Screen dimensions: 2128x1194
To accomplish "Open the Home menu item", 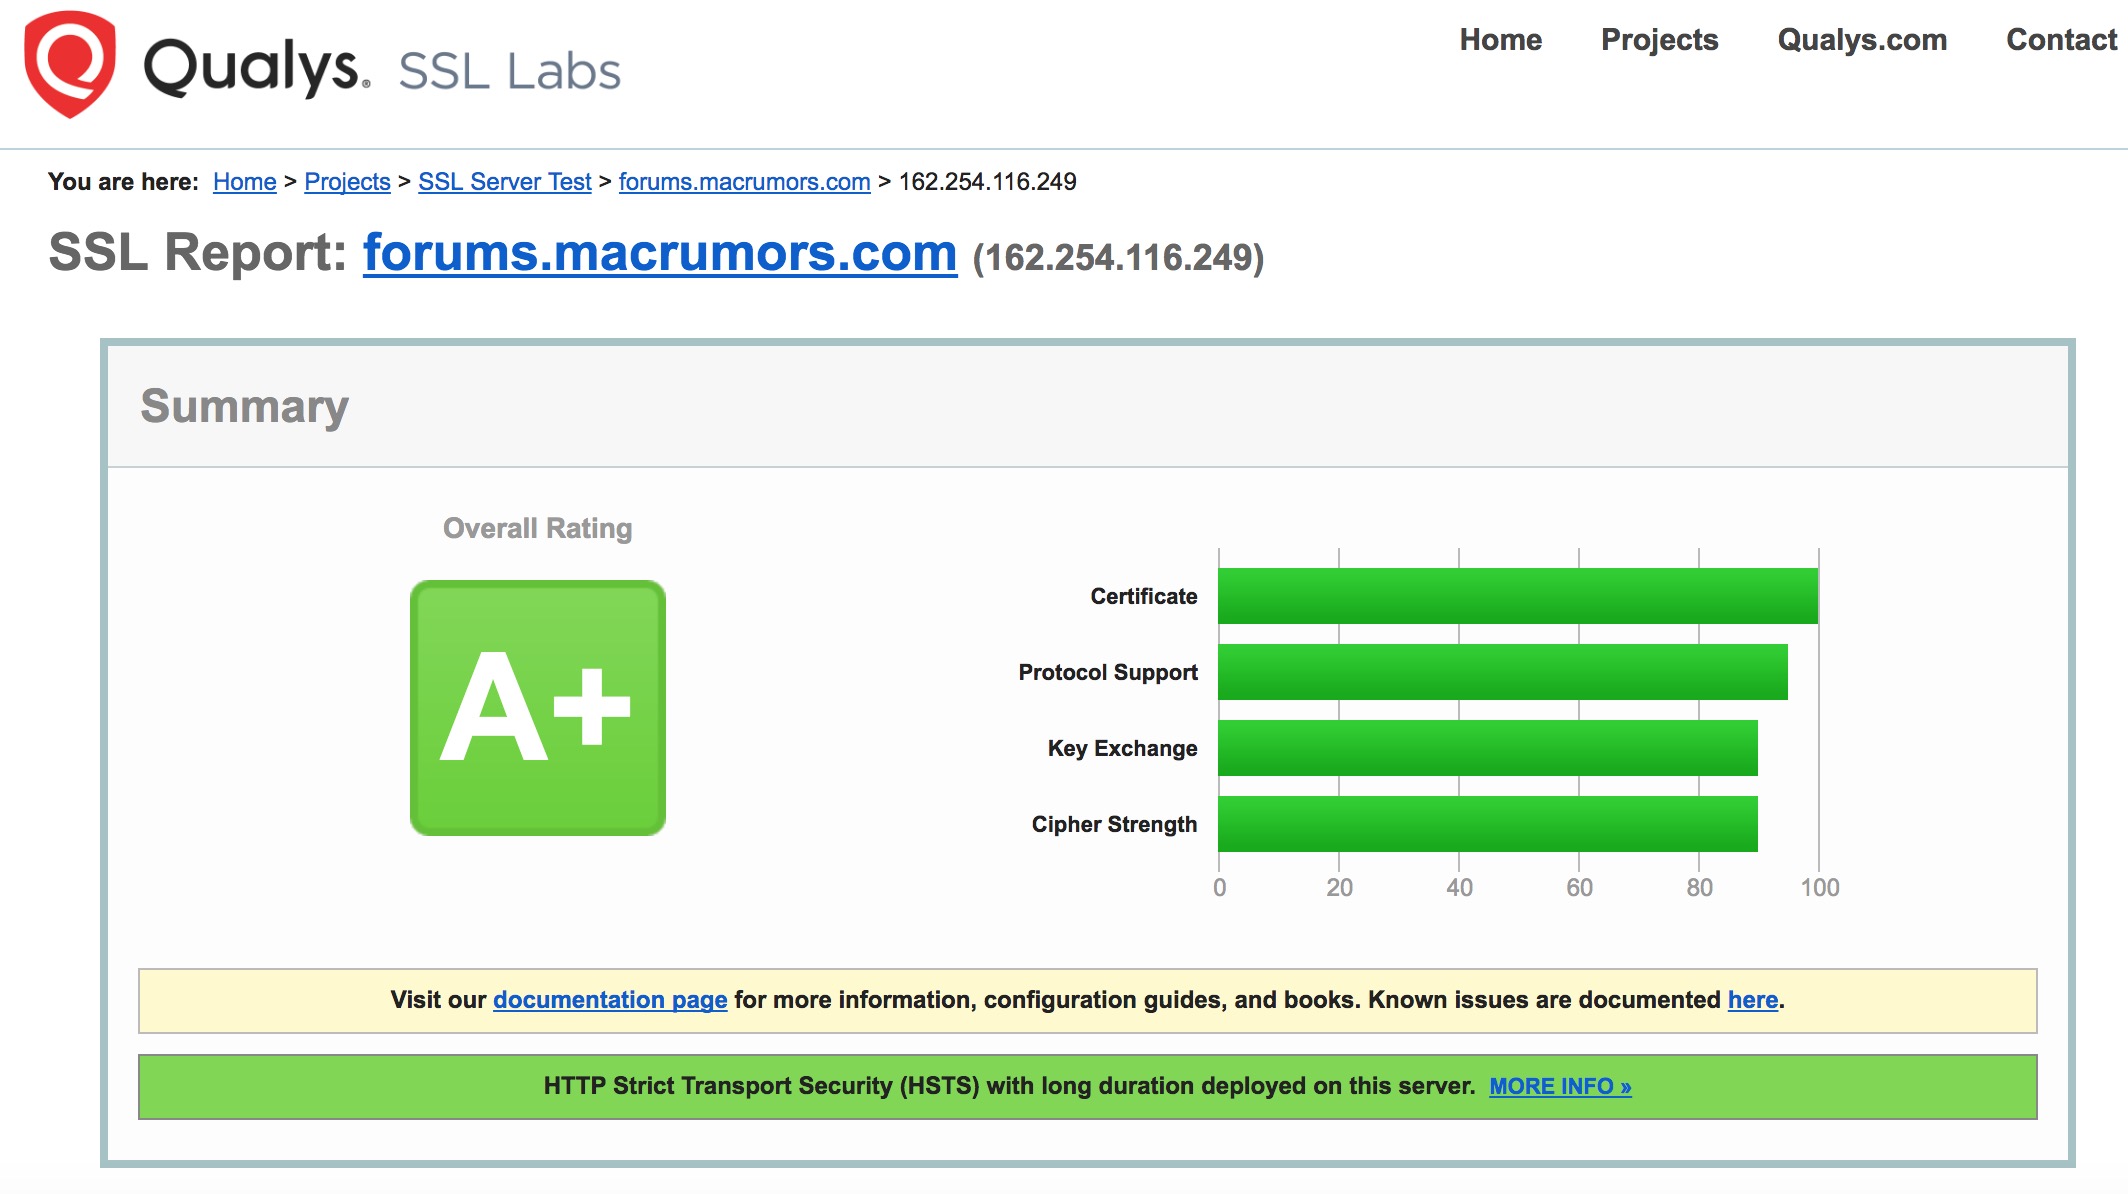I will point(1500,40).
